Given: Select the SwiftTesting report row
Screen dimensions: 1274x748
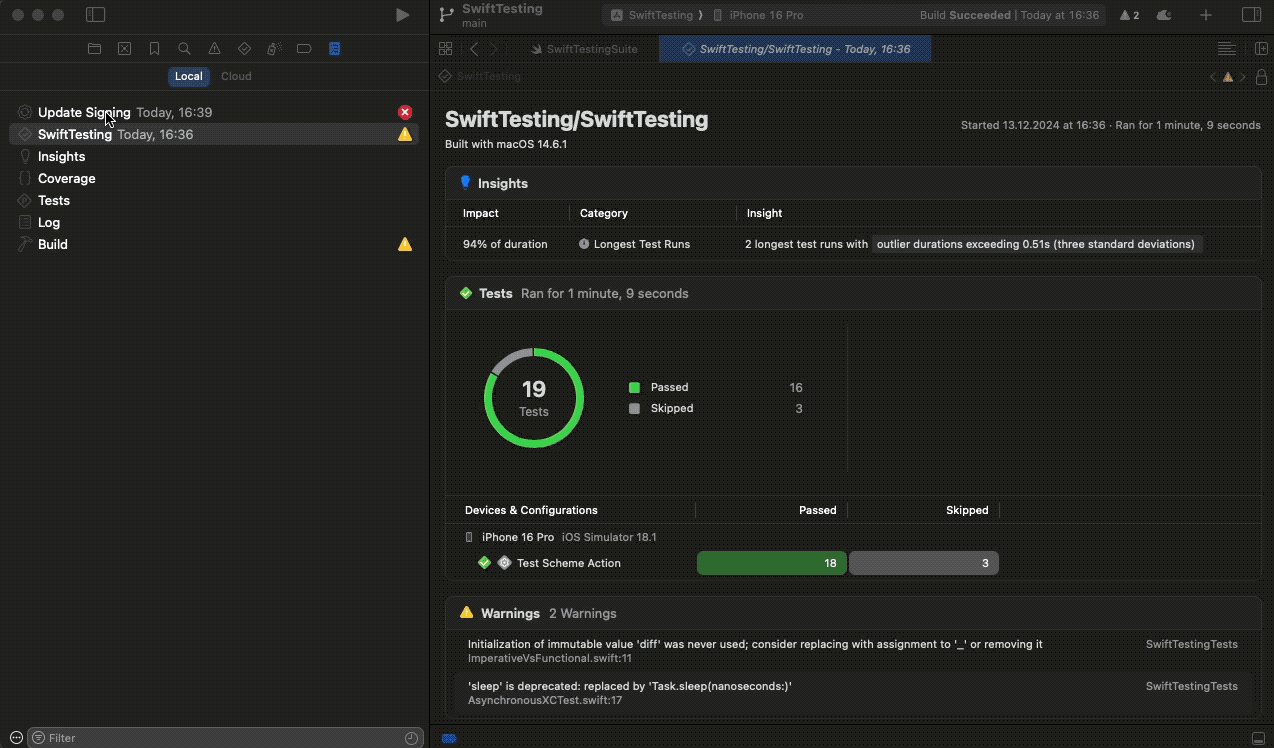Looking at the screenshot, I should click(214, 134).
